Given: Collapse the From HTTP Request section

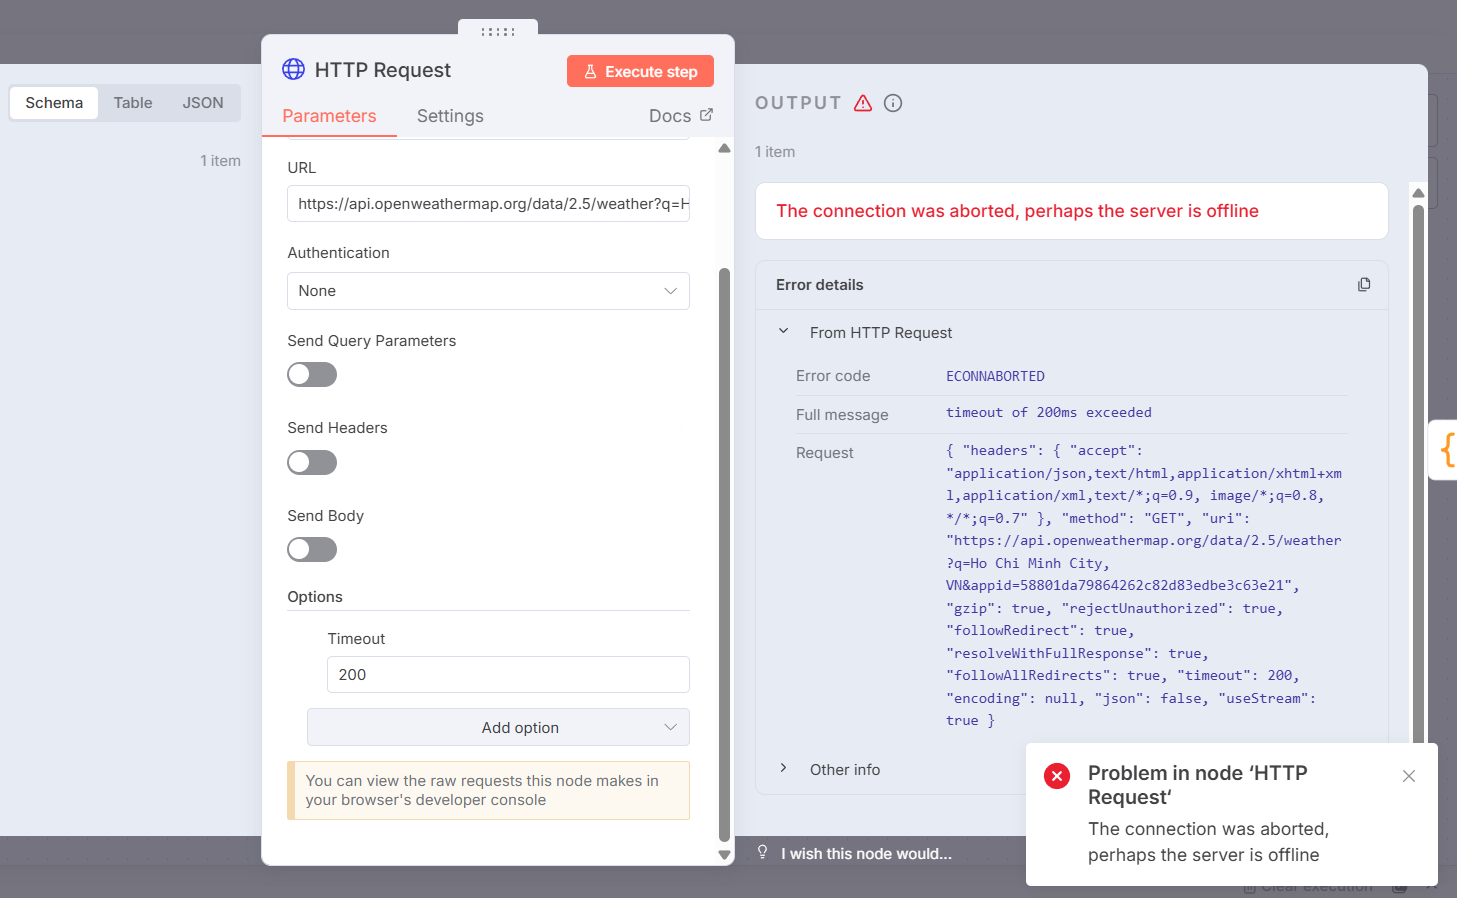Looking at the screenshot, I should coord(784,331).
